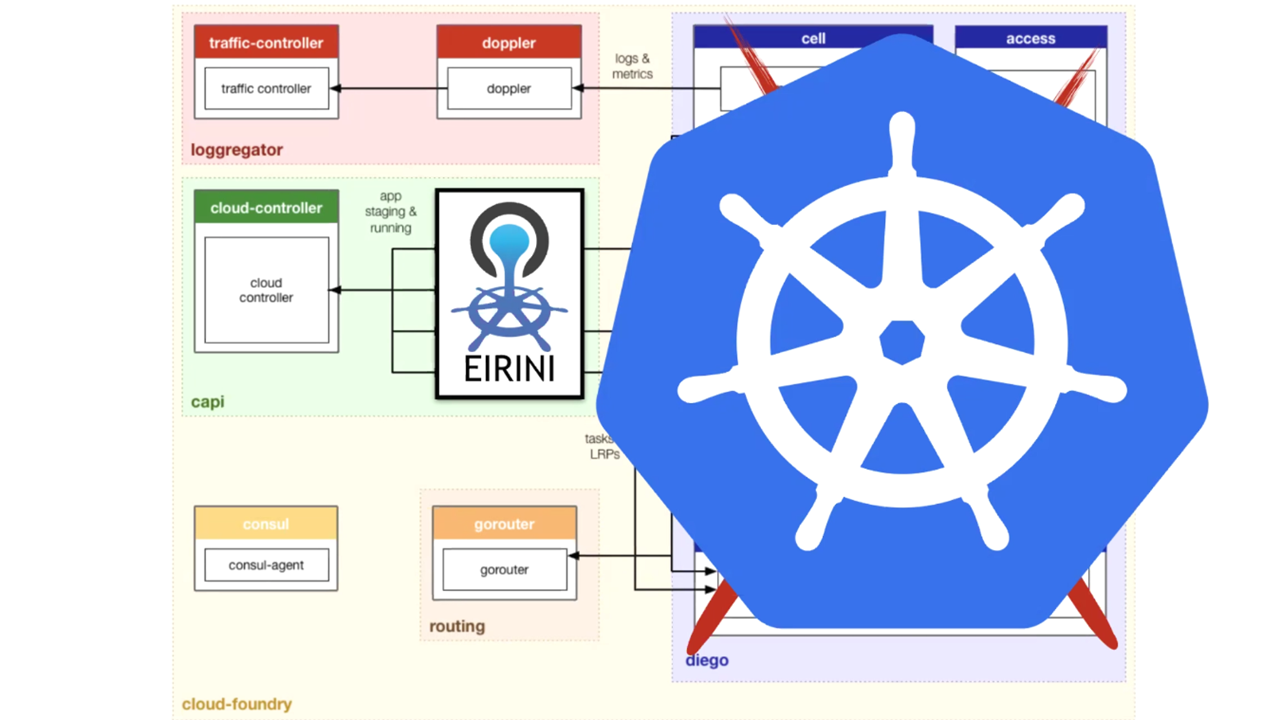1280x720 pixels.
Task: Select the yellow consul header
Action: (x=266, y=524)
